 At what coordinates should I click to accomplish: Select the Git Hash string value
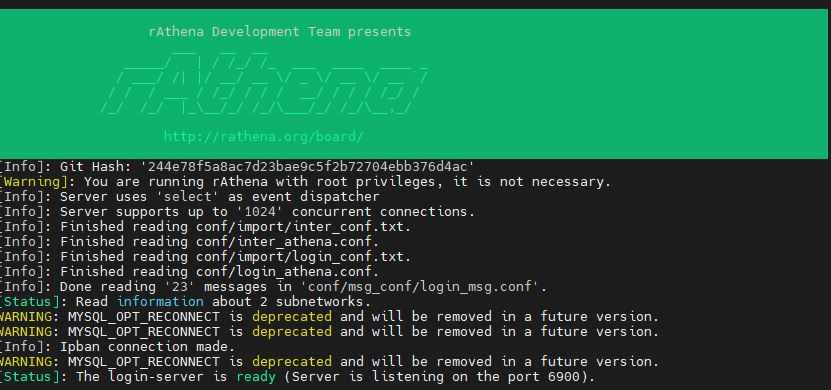307,166
